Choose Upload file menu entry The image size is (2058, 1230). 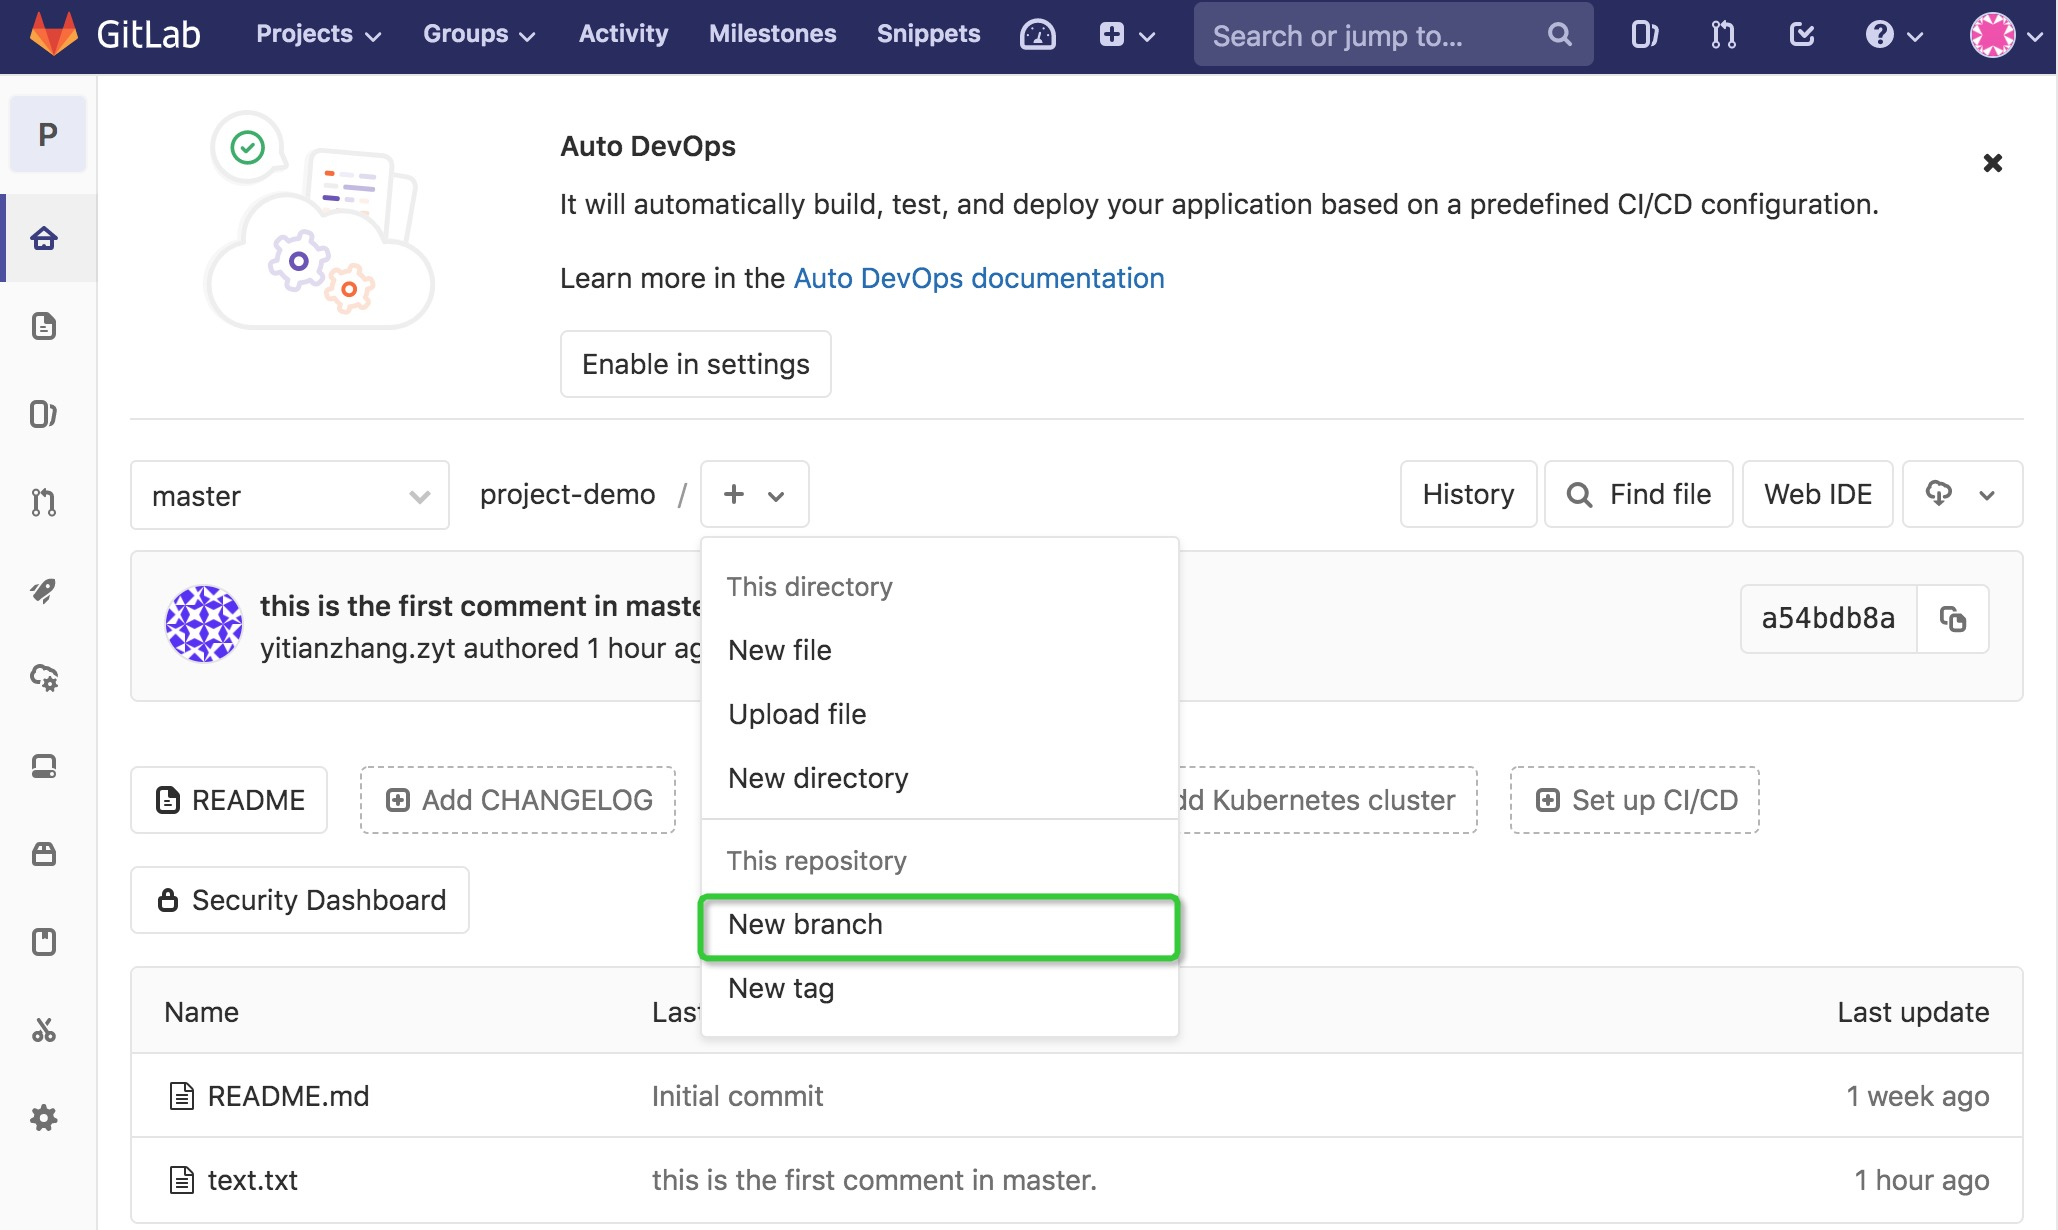(x=797, y=714)
